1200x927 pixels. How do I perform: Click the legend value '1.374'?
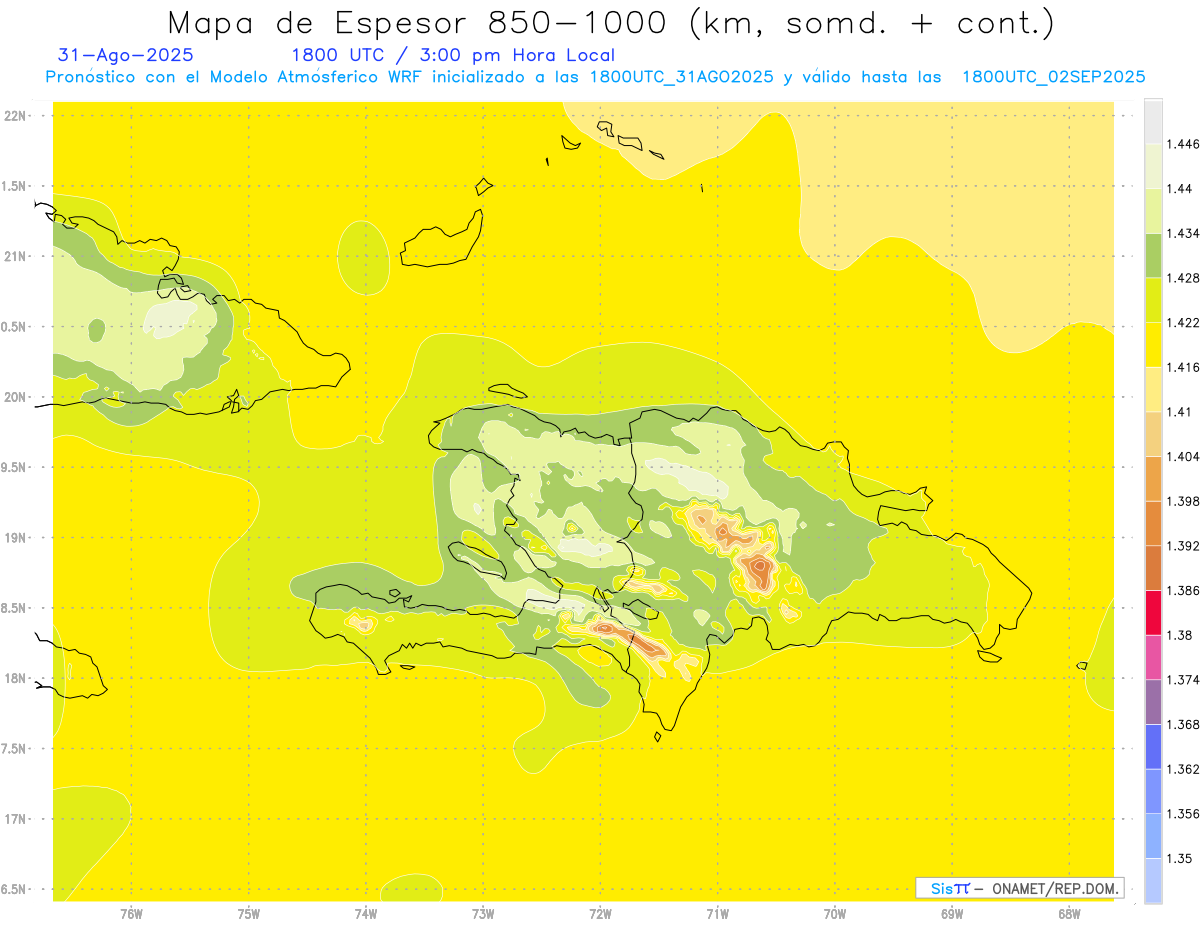pyautogui.click(x=1183, y=680)
